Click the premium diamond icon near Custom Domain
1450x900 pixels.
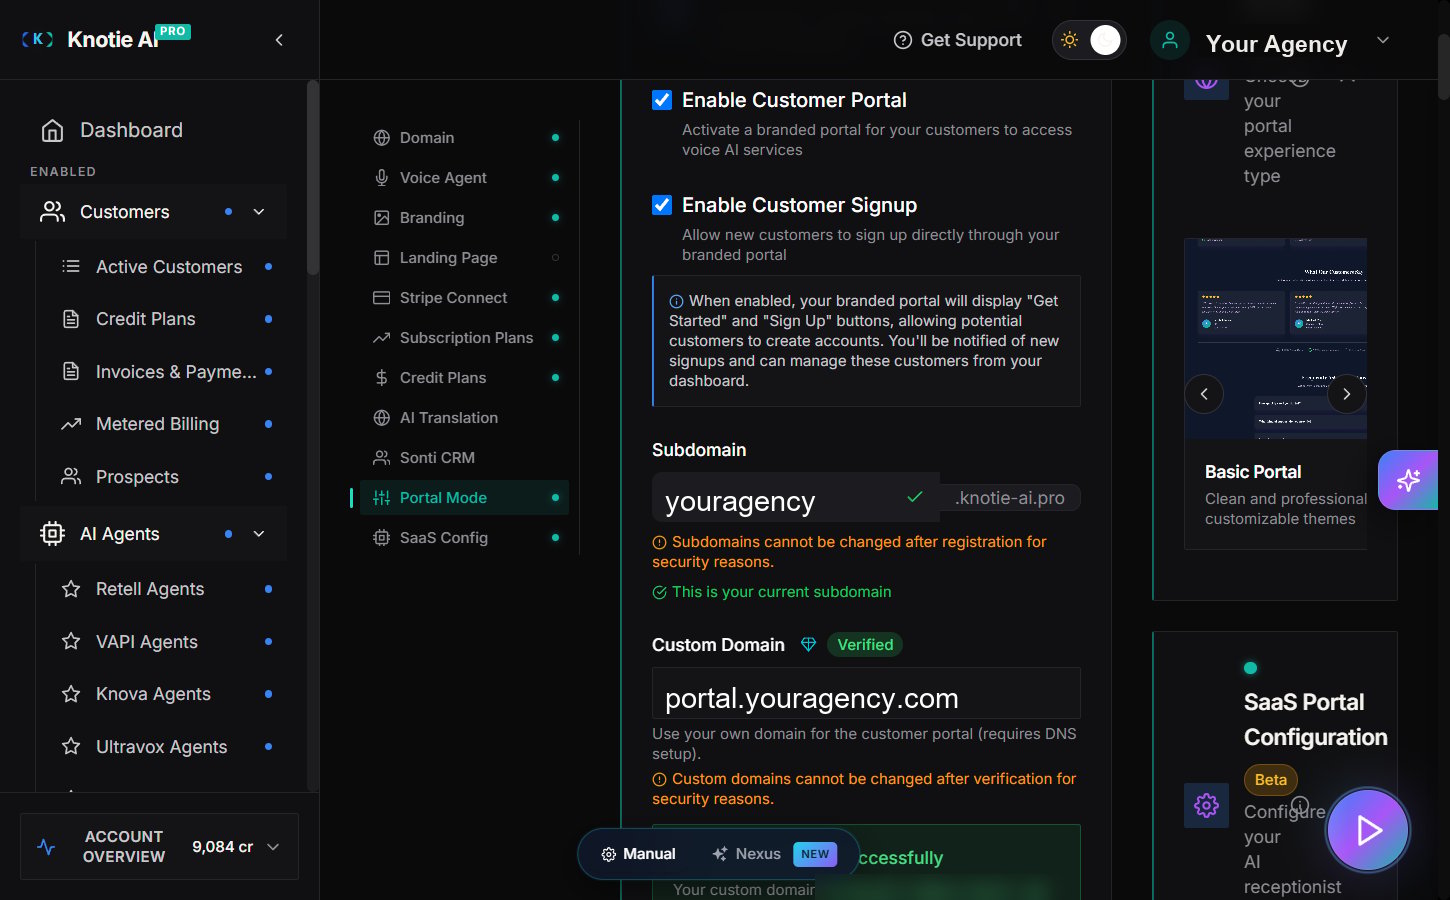point(808,645)
